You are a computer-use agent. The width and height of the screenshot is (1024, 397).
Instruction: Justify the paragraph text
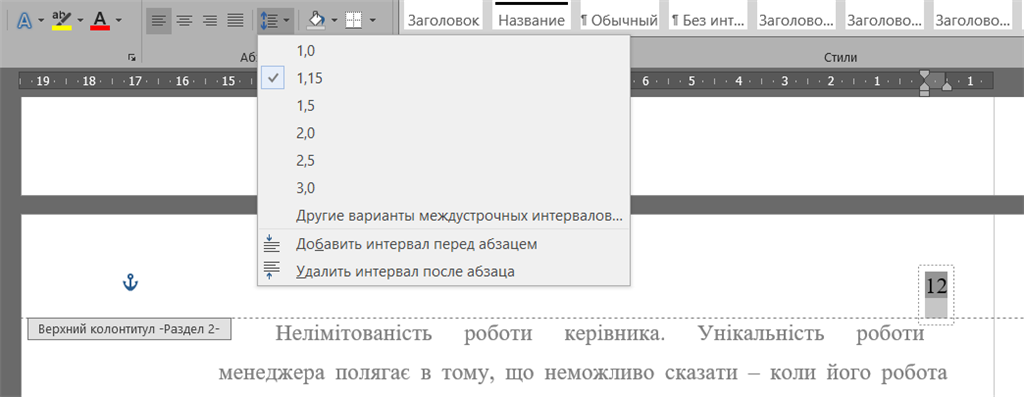235,21
